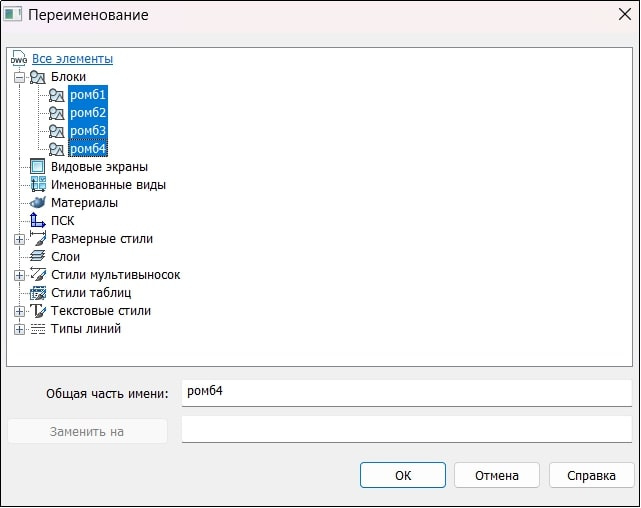Click the Видовые экраны viewport icon

coord(38,166)
